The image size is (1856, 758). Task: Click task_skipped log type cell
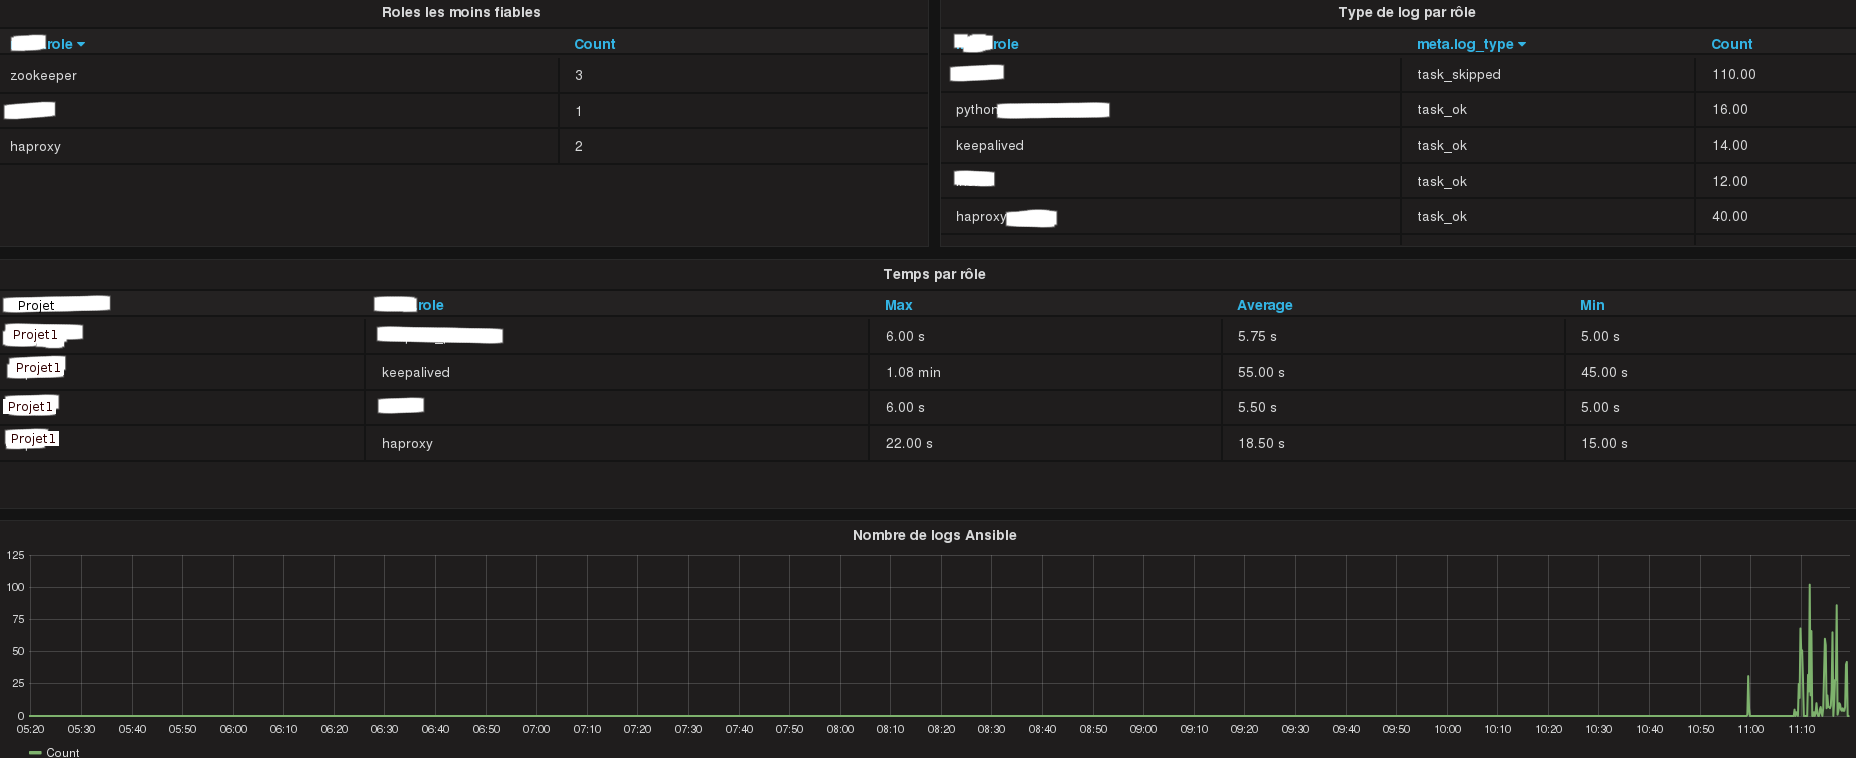coord(1458,74)
